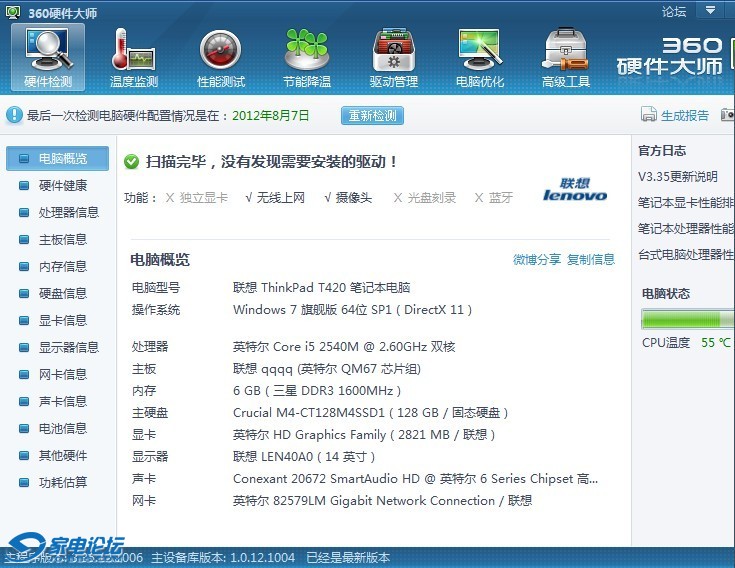Click the green 电脑状态 progress bar
The height and width of the screenshot is (568, 735).
(x=688, y=319)
